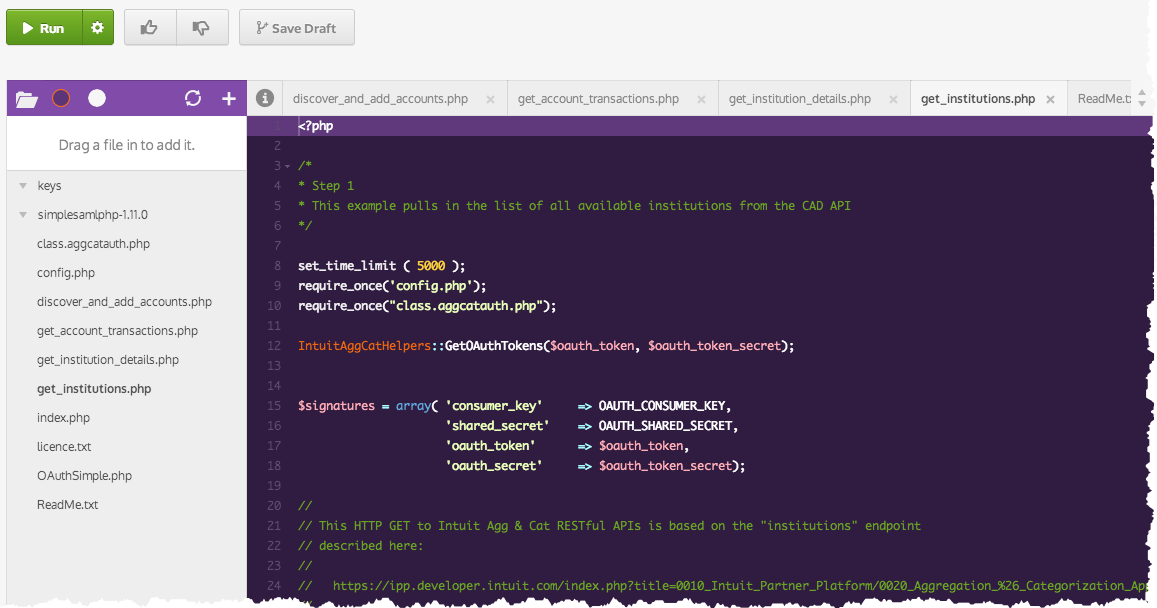This screenshot has height=608, width=1157.
Task: Open discover_and_add_accounts.php in file list
Action: point(124,302)
